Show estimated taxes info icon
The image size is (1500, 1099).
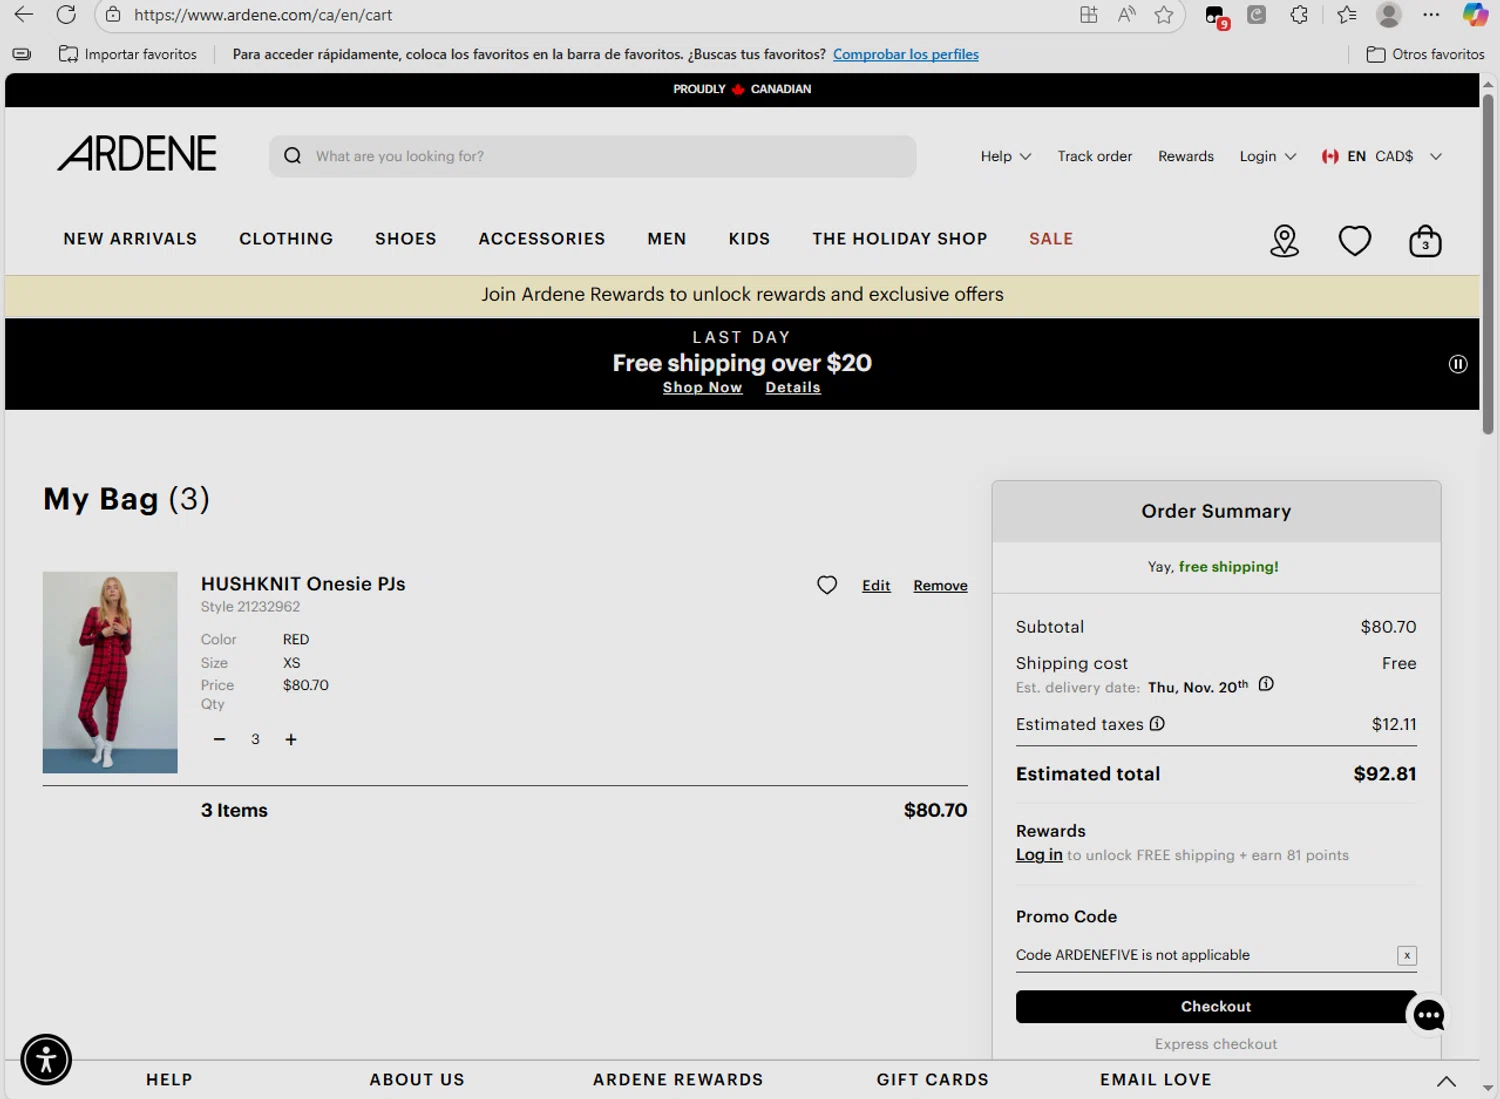(1157, 724)
